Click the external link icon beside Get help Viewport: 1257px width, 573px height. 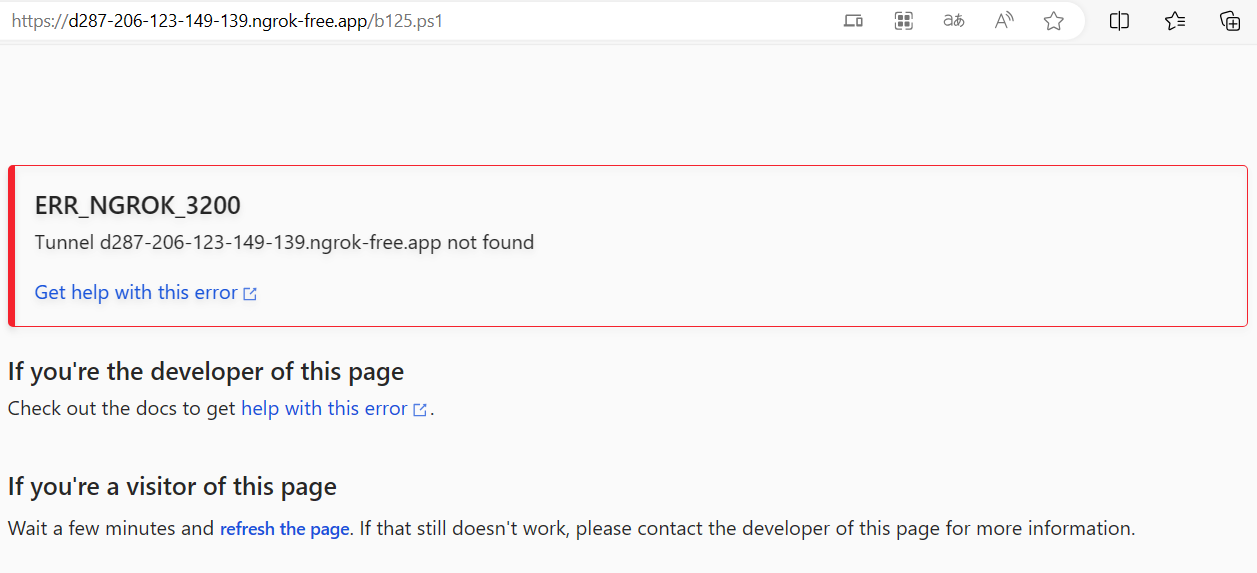(x=250, y=294)
